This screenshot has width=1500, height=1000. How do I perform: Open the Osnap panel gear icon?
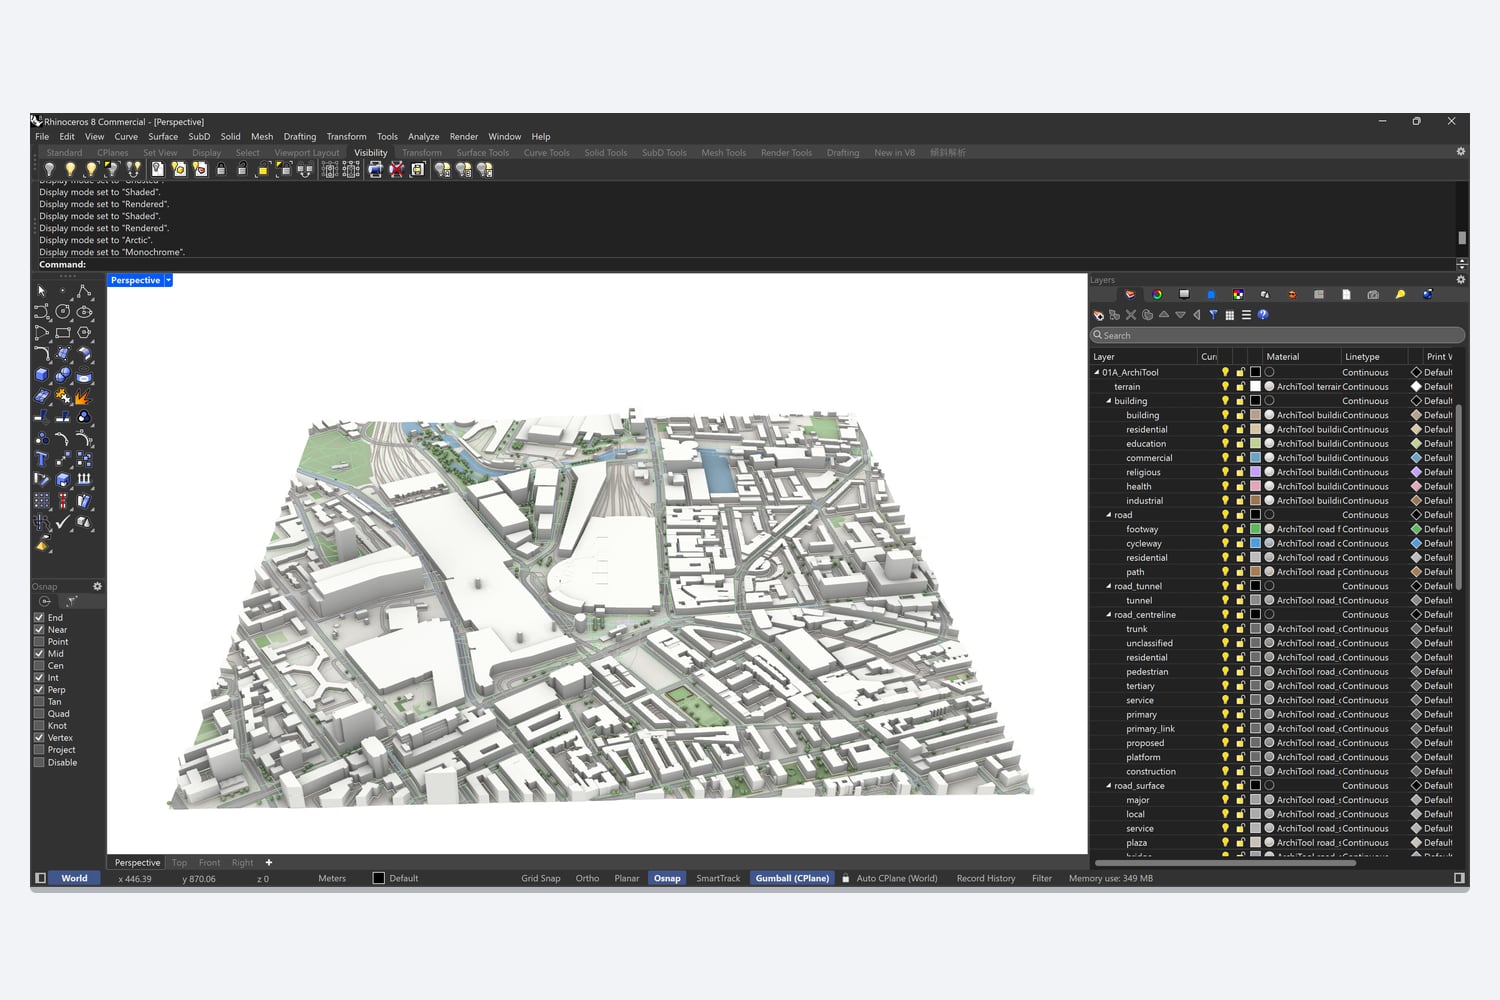(x=97, y=586)
